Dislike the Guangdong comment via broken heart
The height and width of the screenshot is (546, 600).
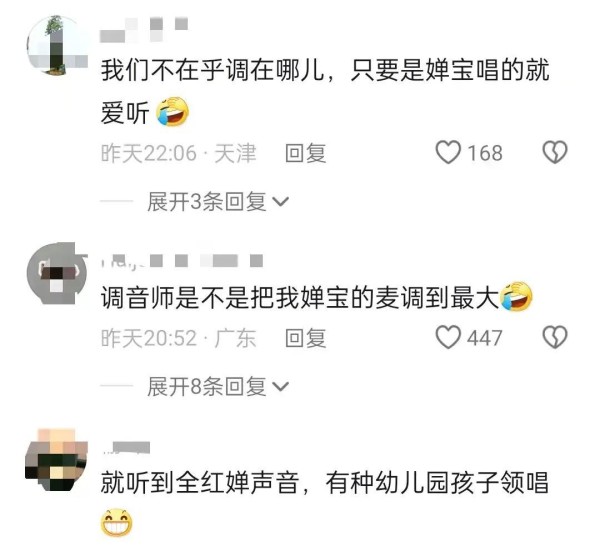(x=555, y=337)
